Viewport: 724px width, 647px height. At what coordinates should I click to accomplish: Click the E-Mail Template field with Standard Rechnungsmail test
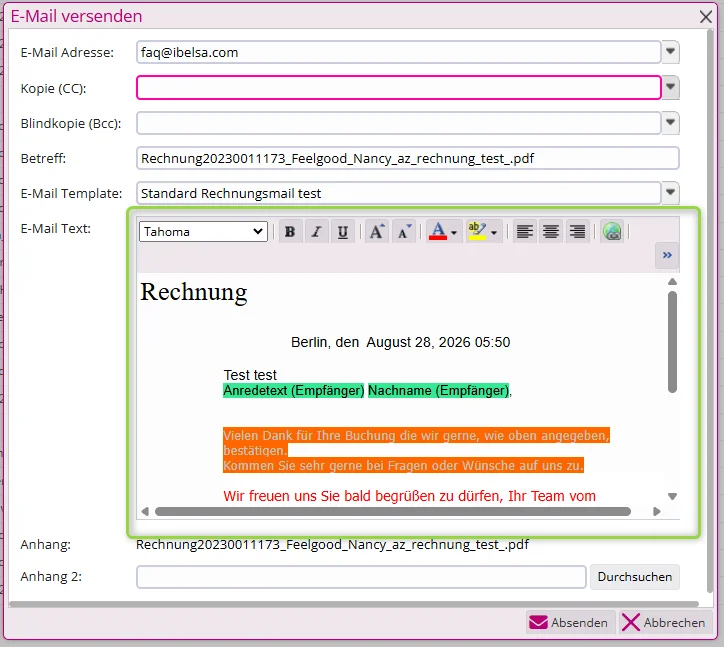tap(398, 193)
